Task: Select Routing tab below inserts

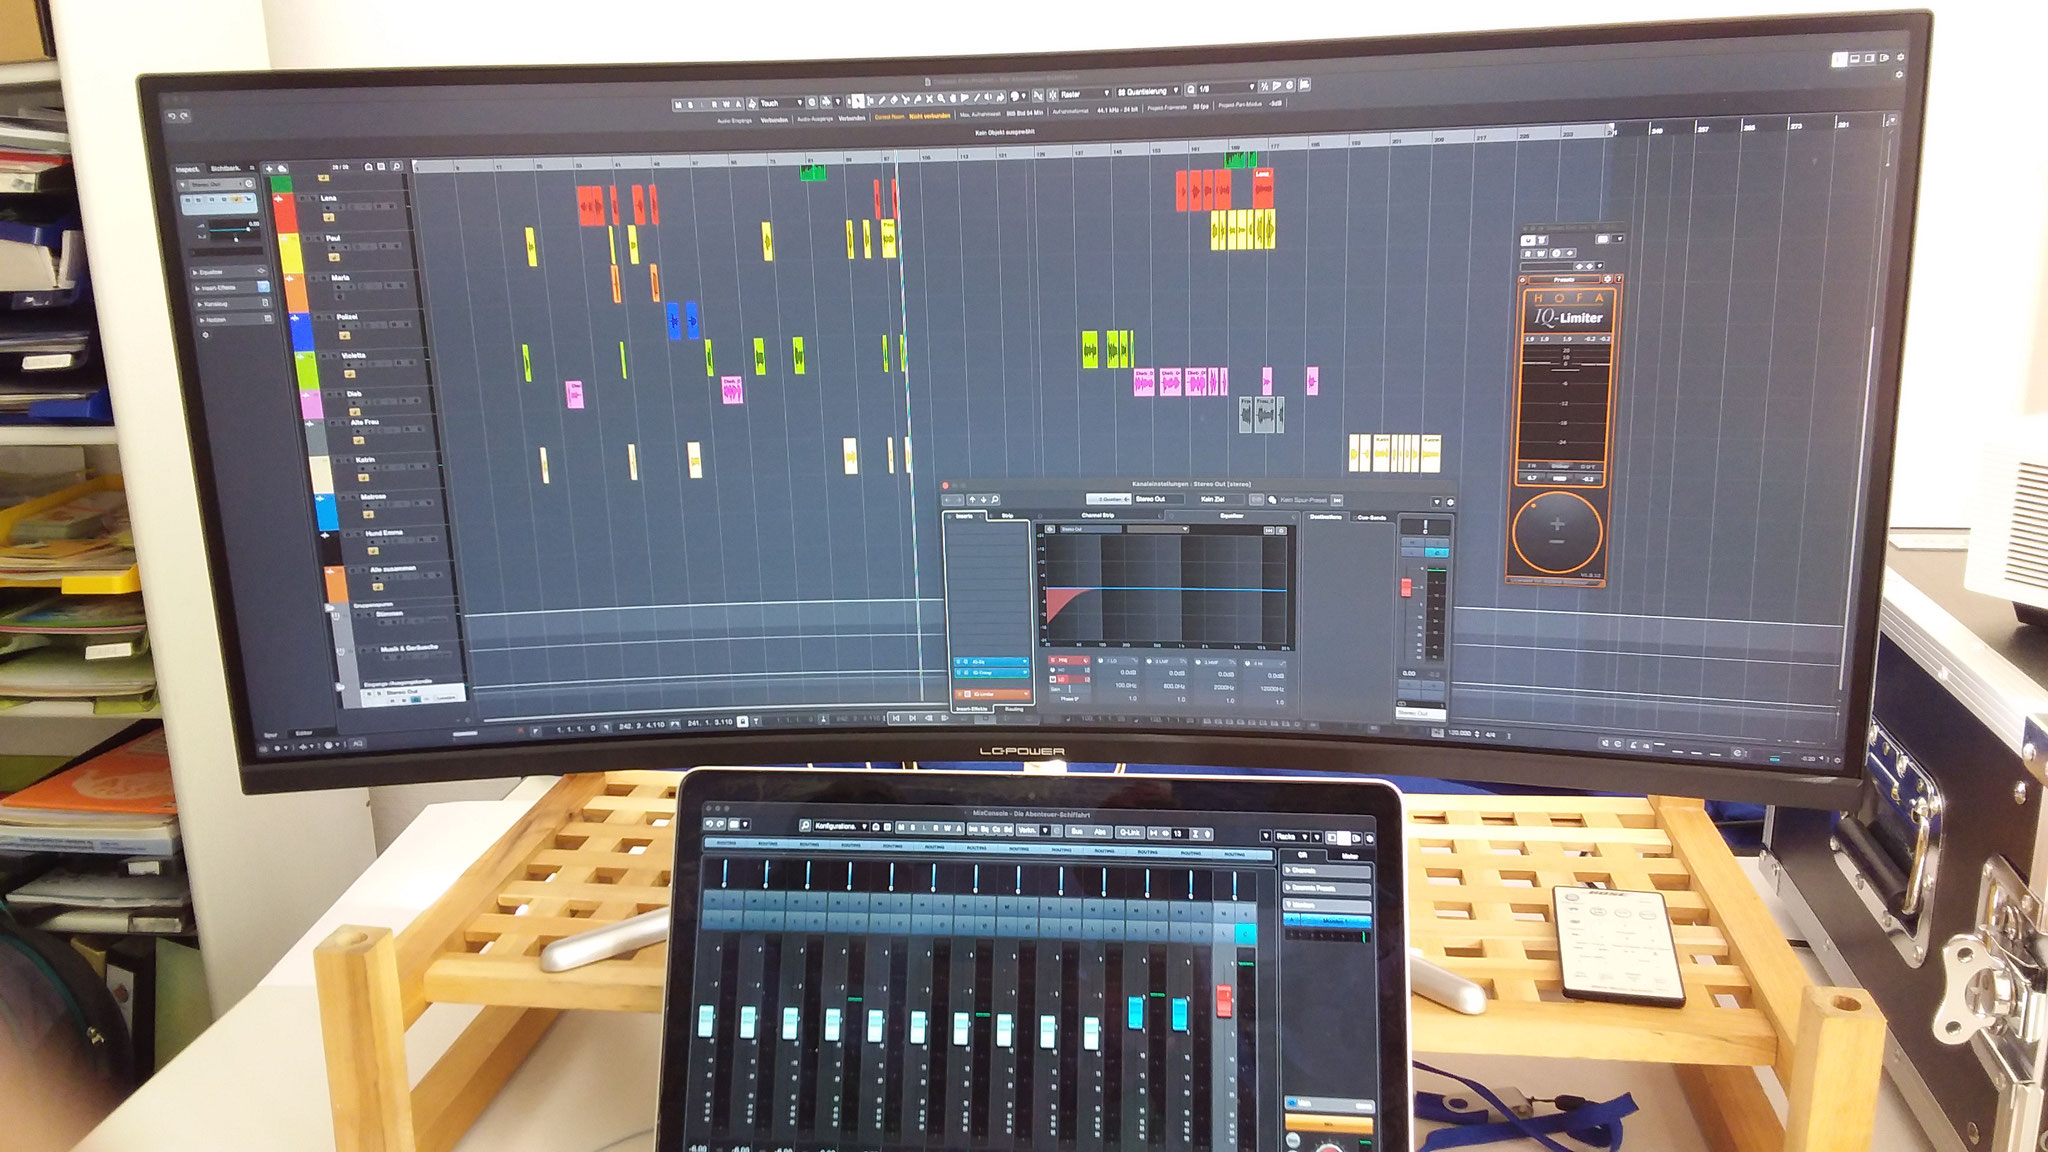Action: (x=1014, y=709)
